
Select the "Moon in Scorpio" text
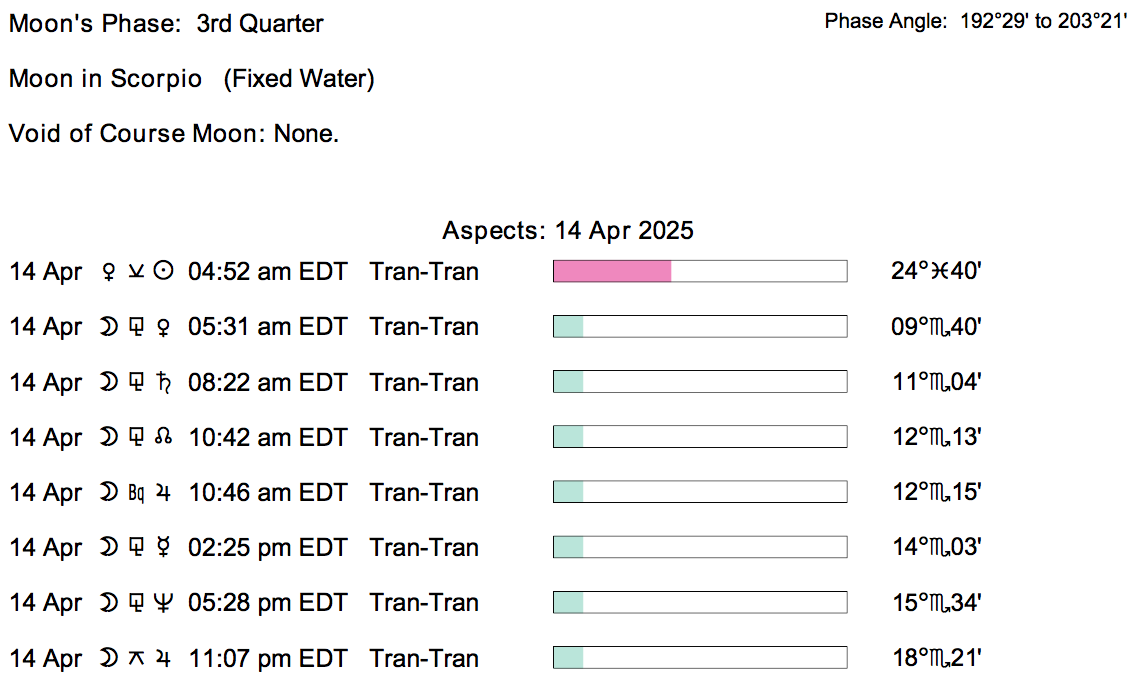pyautogui.click(x=106, y=79)
